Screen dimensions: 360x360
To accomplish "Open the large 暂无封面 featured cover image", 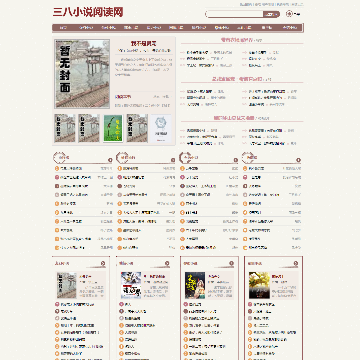I will click(82, 74).
